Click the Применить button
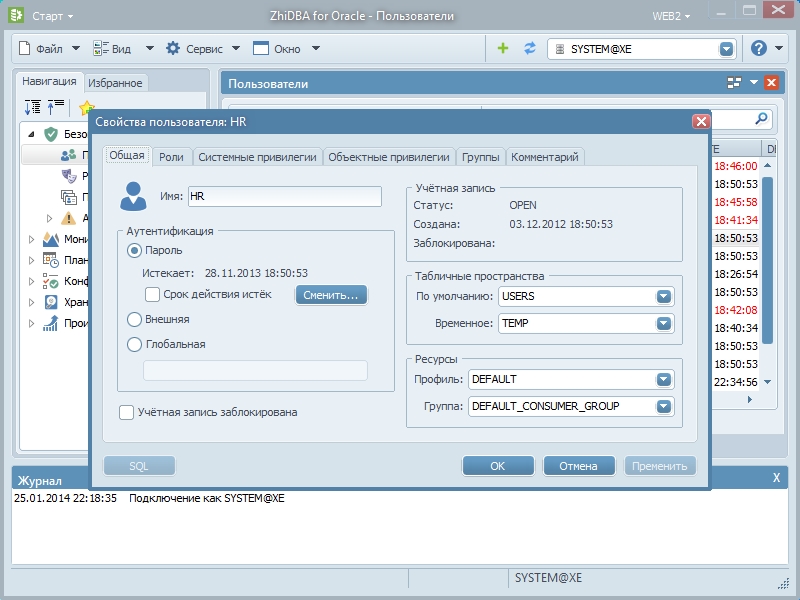 click(x=660, y=466)
